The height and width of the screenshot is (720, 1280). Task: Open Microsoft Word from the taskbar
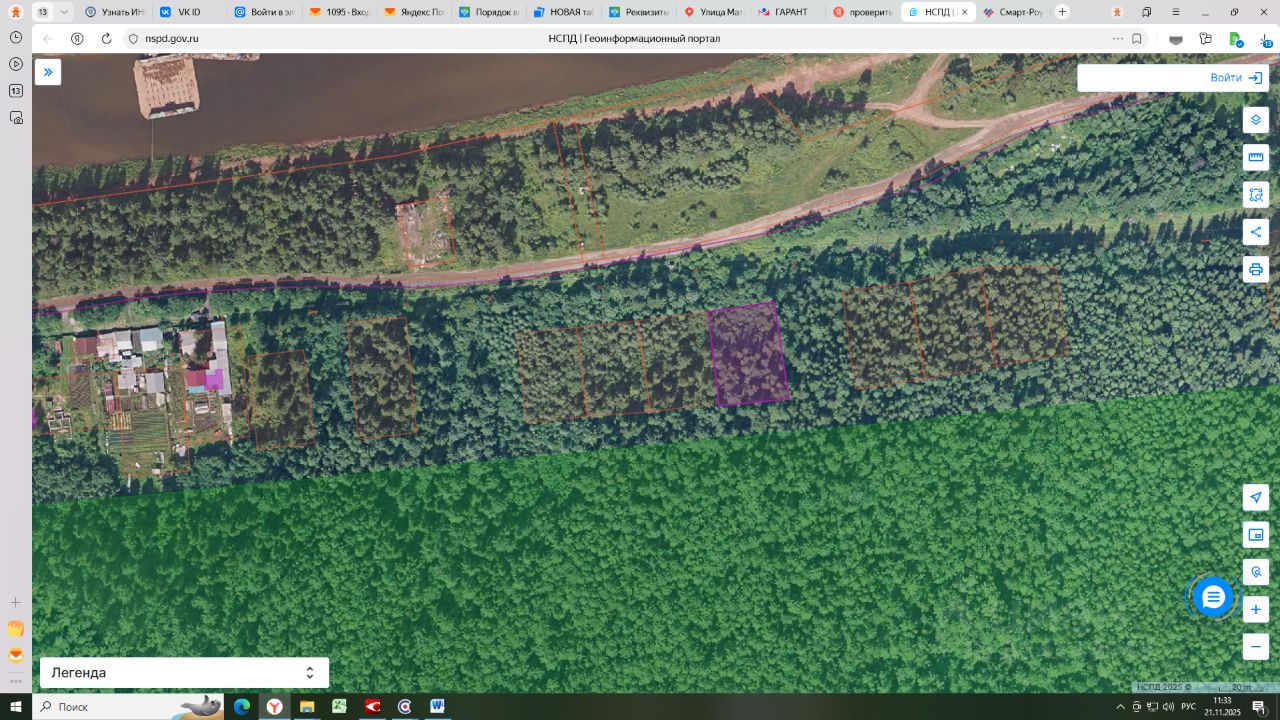(x=437, y=706)
